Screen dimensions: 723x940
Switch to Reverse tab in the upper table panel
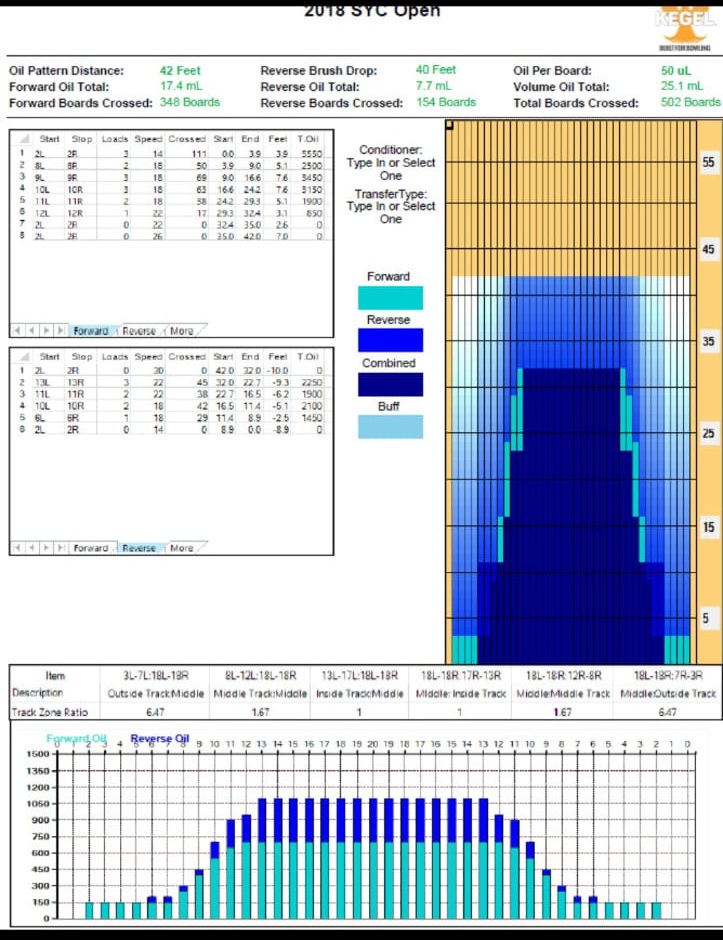139,331
